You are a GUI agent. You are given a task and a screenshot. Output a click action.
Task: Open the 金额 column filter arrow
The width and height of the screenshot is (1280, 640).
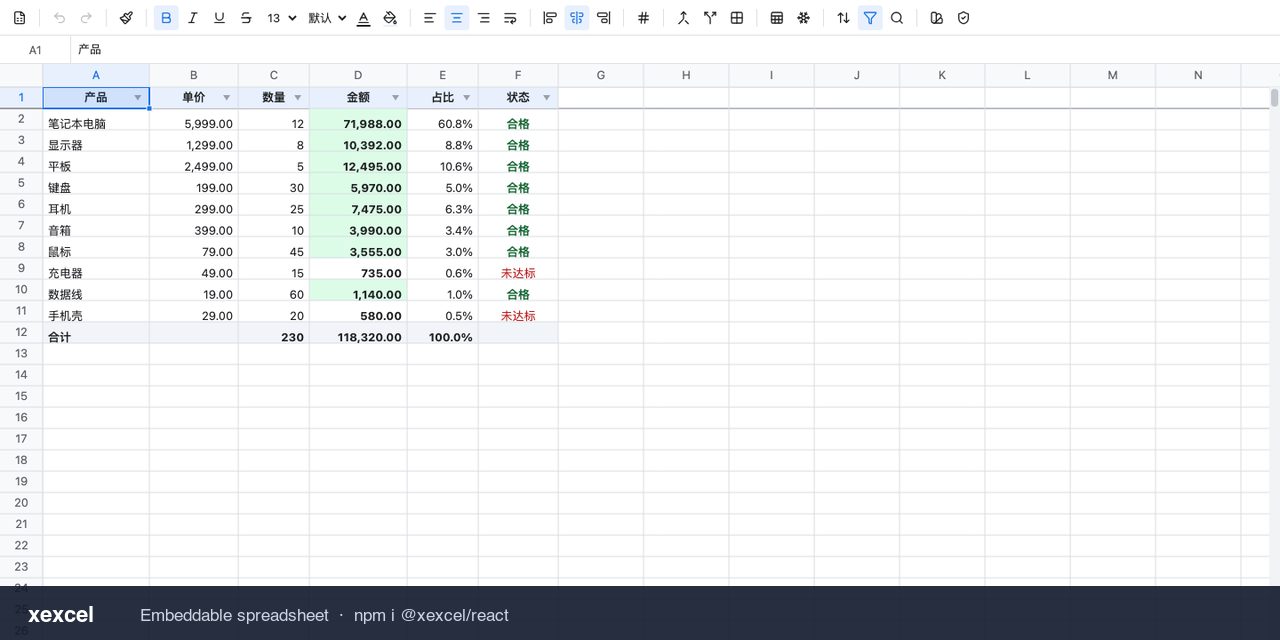(x=396, y=98)
